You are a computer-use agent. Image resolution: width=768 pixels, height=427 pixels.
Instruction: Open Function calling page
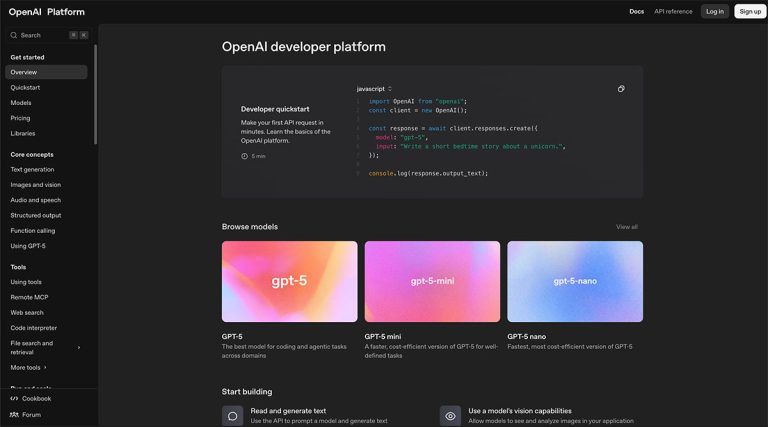point(33,230)
